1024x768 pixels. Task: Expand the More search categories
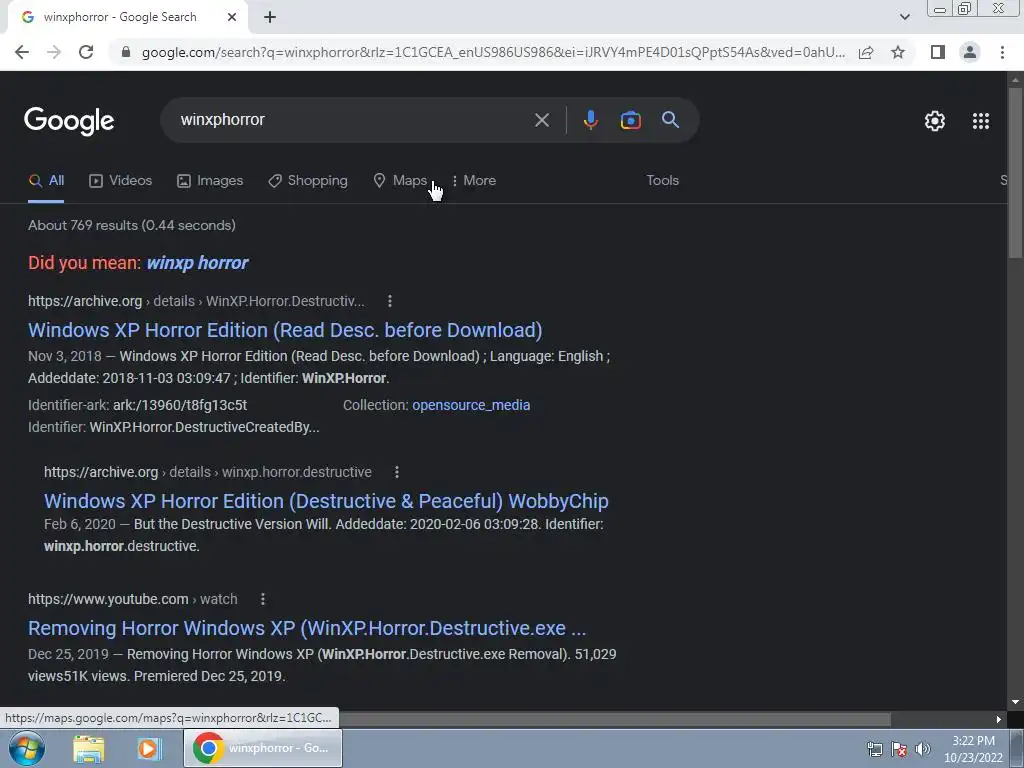click(474, 181)
